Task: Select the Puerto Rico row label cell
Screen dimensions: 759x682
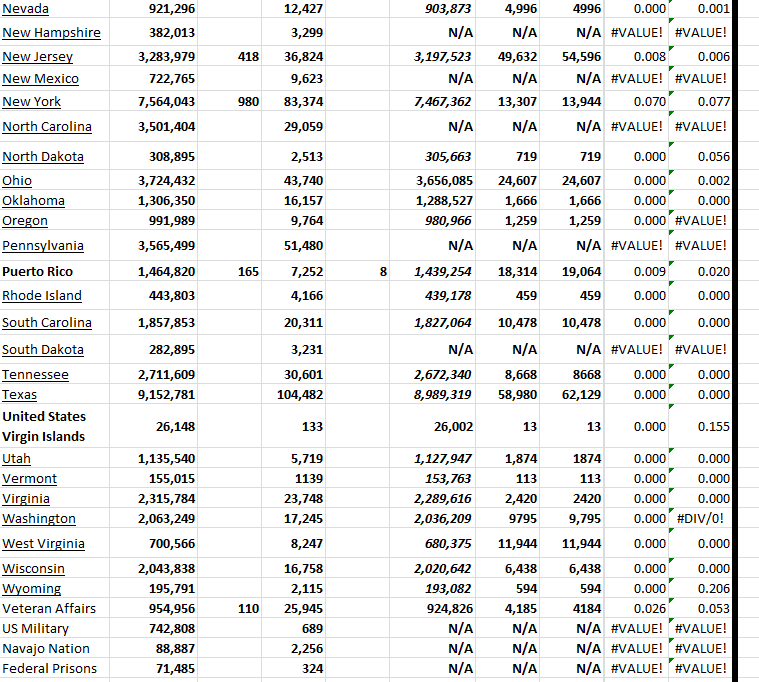Action: pyautogui.click(x=38, y=271)
